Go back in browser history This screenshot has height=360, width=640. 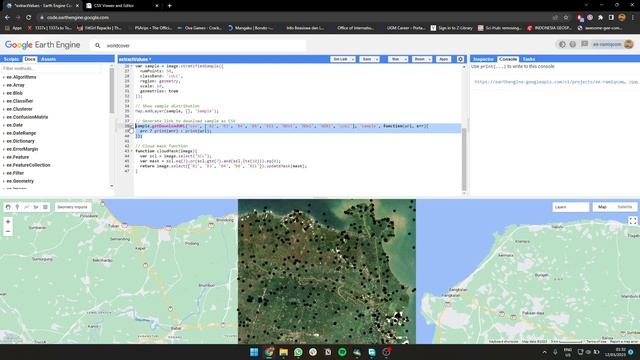point(7,18)
